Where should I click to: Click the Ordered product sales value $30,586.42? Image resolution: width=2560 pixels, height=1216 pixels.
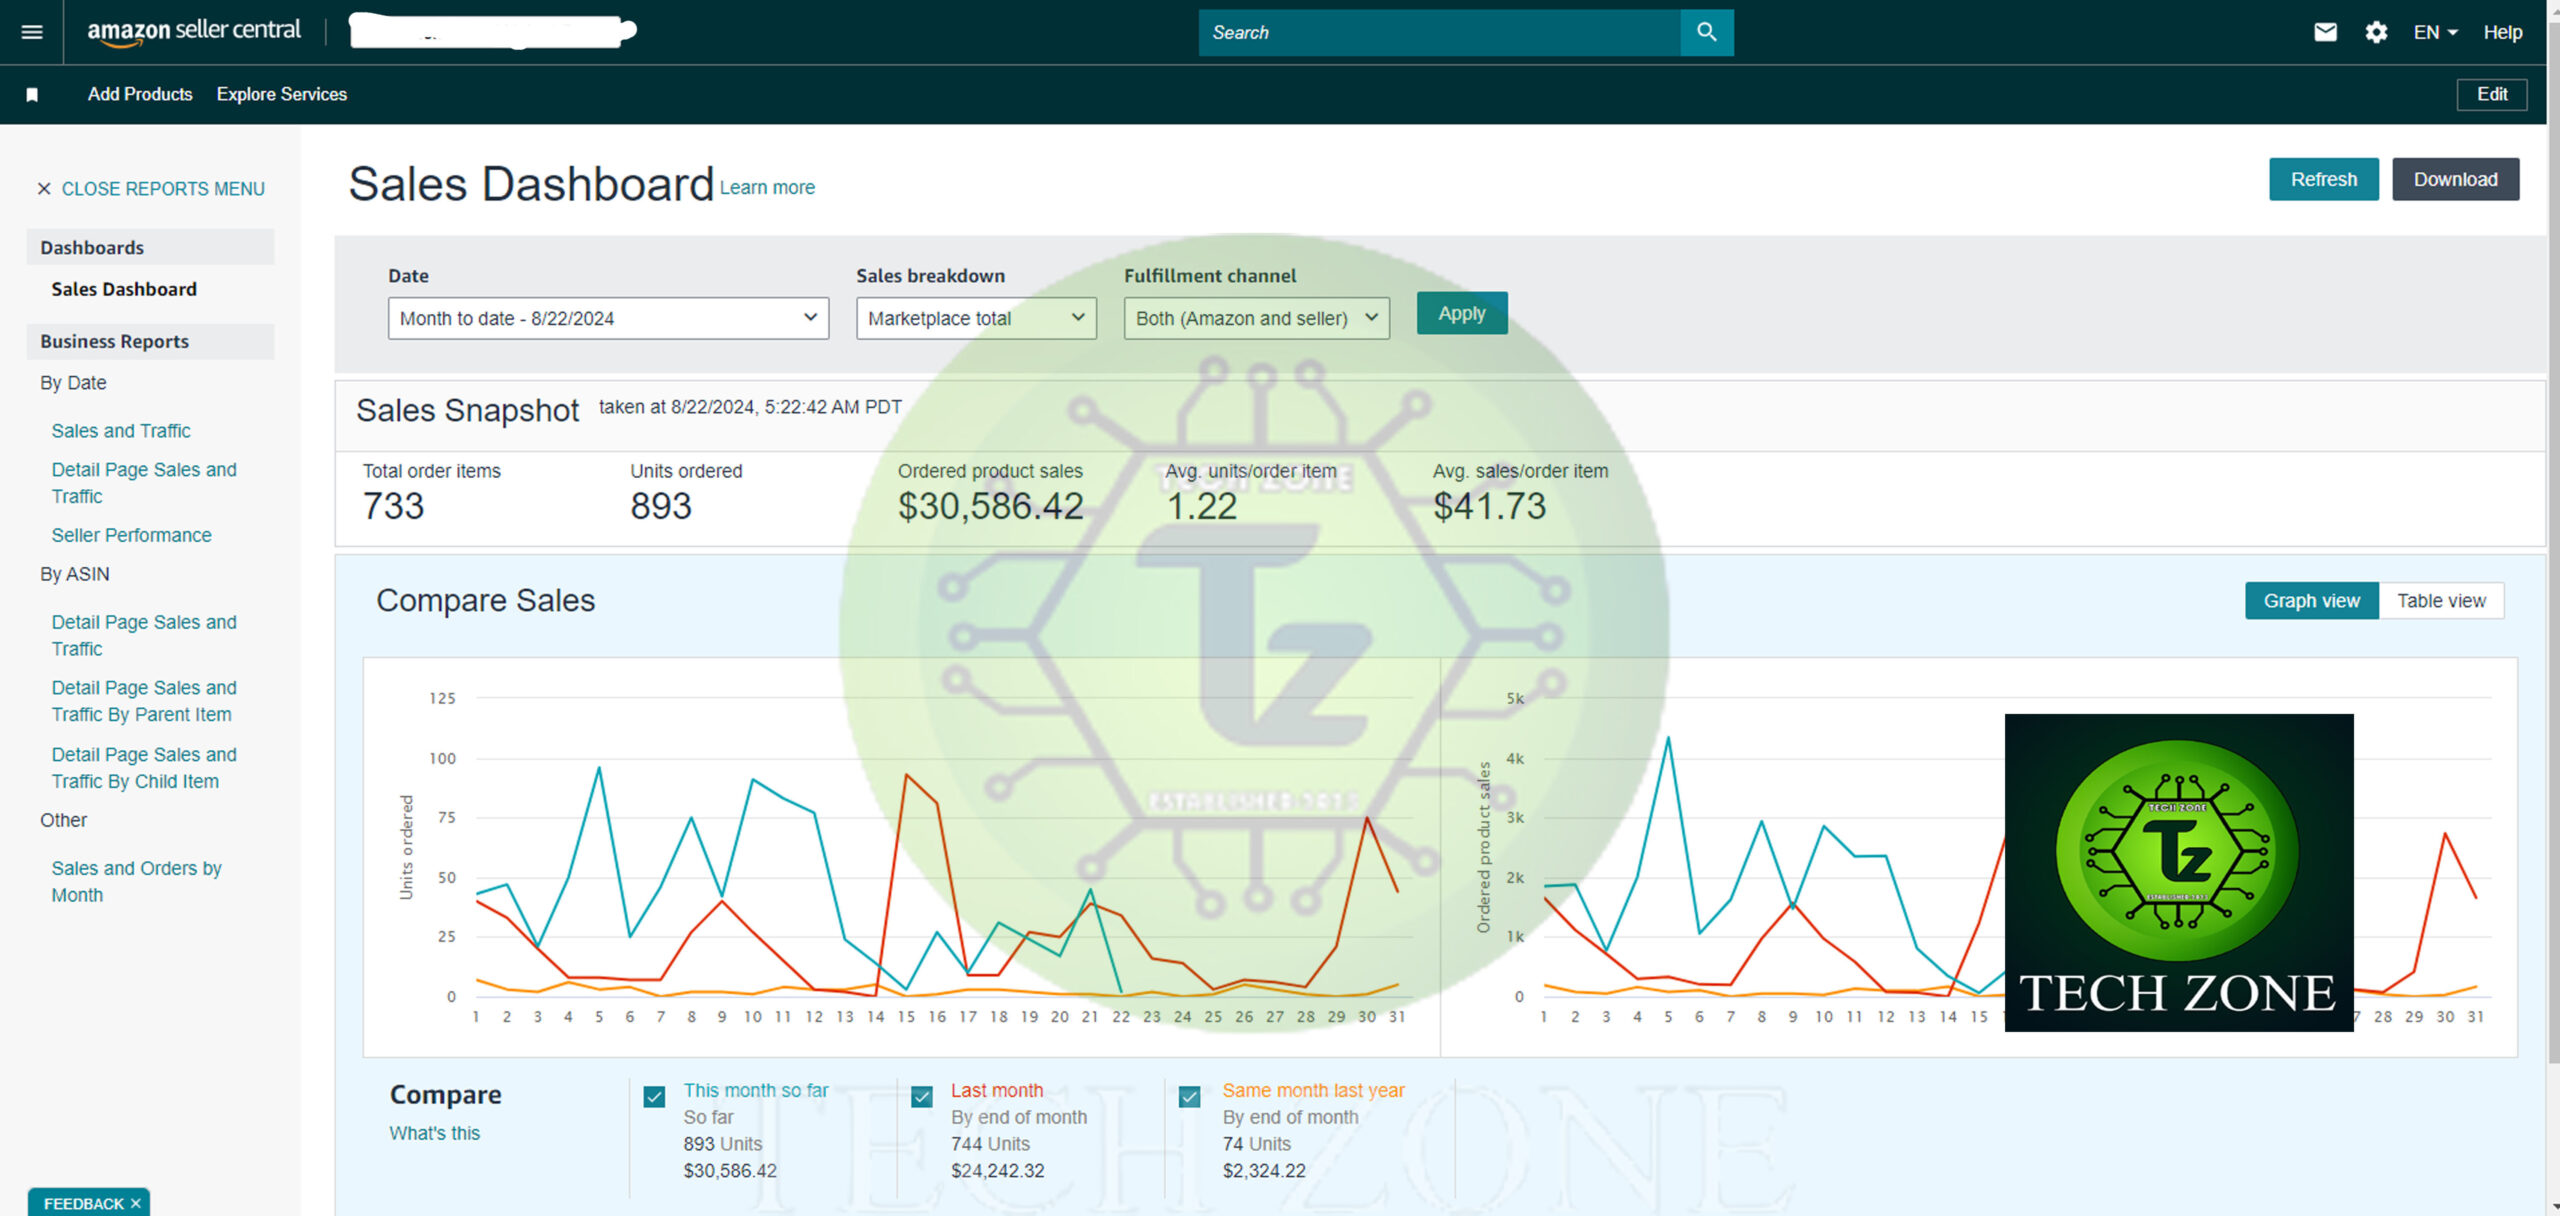click(990, 506)
